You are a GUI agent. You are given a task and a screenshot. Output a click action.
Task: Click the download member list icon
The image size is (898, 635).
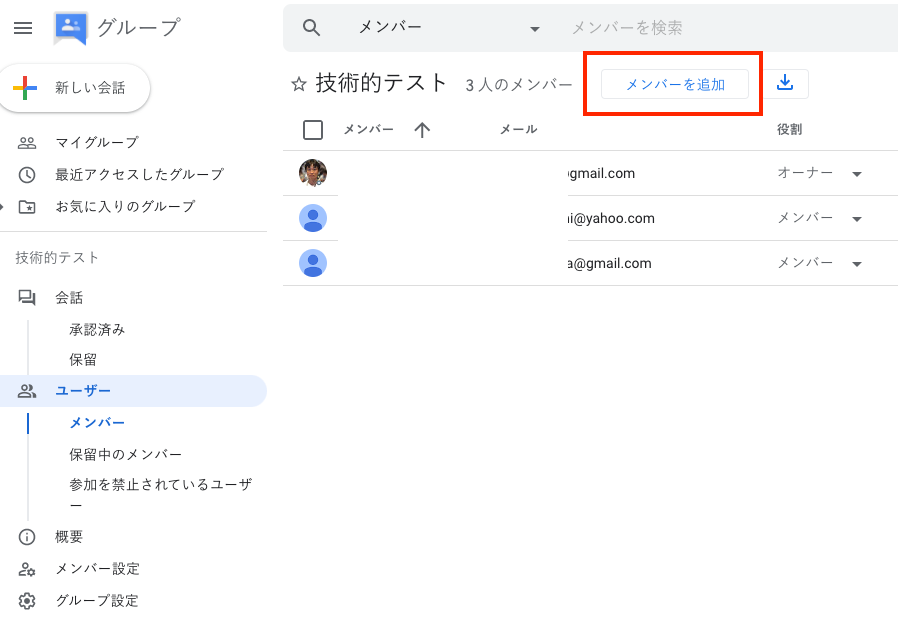click(x=785, y=84)
